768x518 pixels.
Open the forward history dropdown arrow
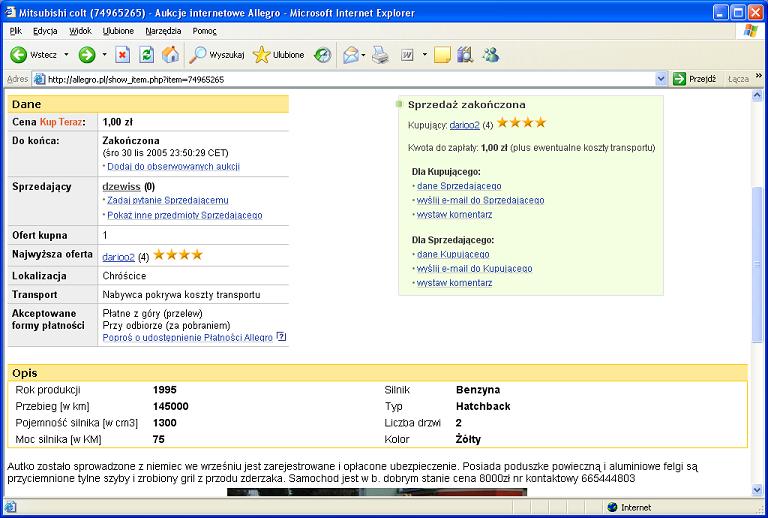point(104,55)
